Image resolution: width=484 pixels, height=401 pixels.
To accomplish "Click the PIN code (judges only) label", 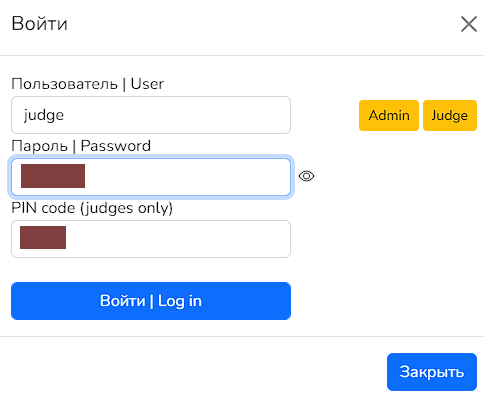I will tap(92, 208).
